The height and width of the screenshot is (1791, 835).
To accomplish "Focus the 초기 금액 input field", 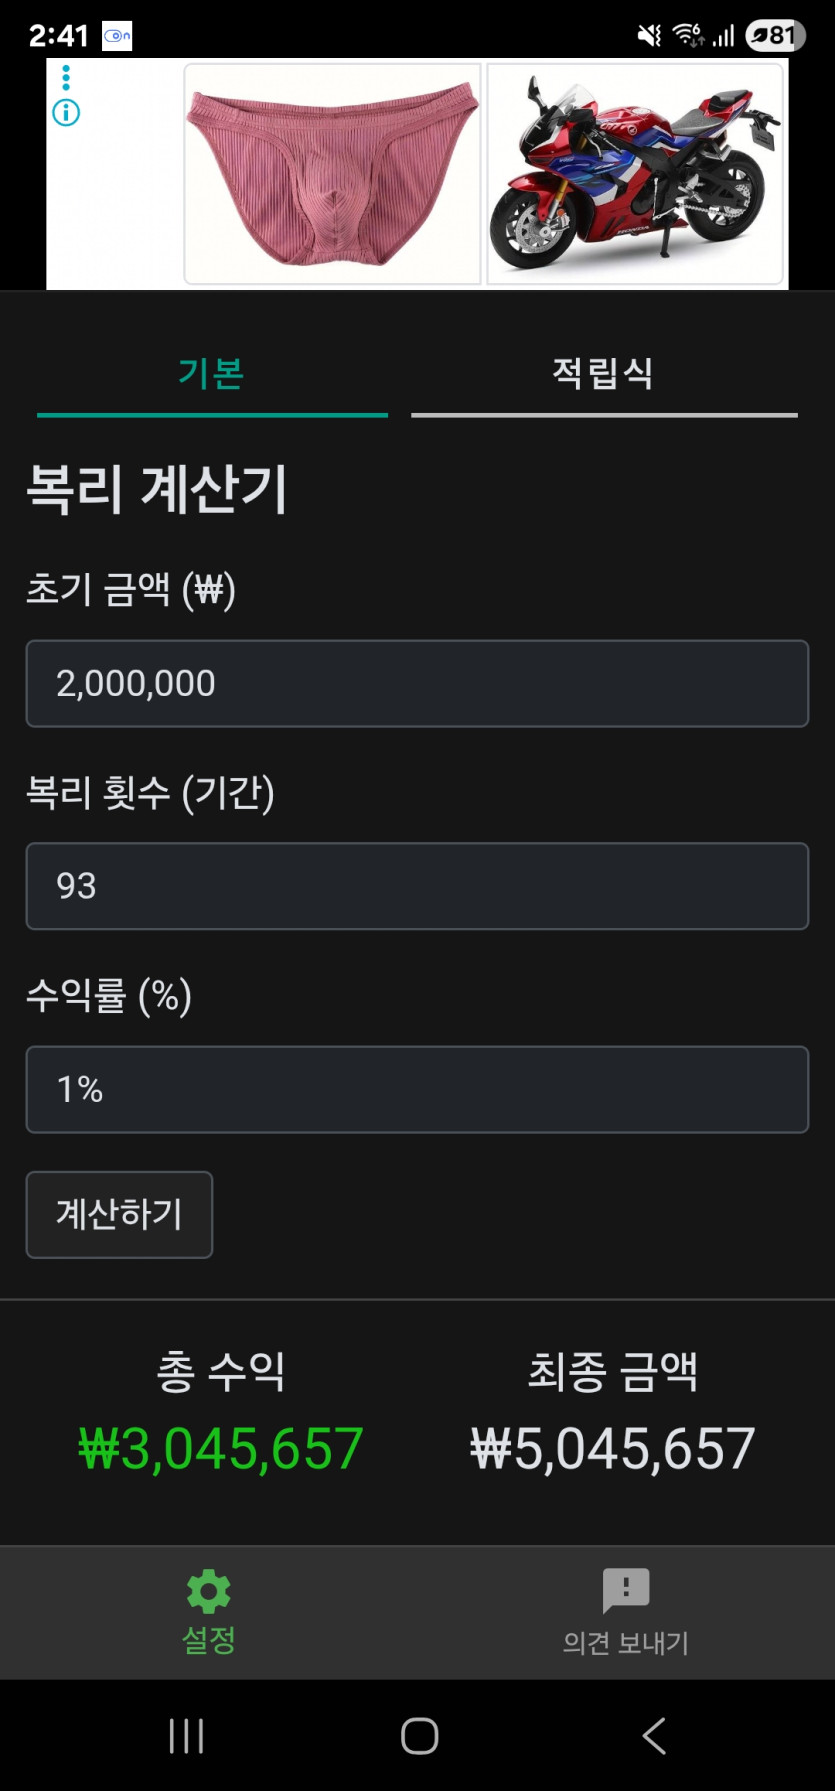I will click(417, 683).
